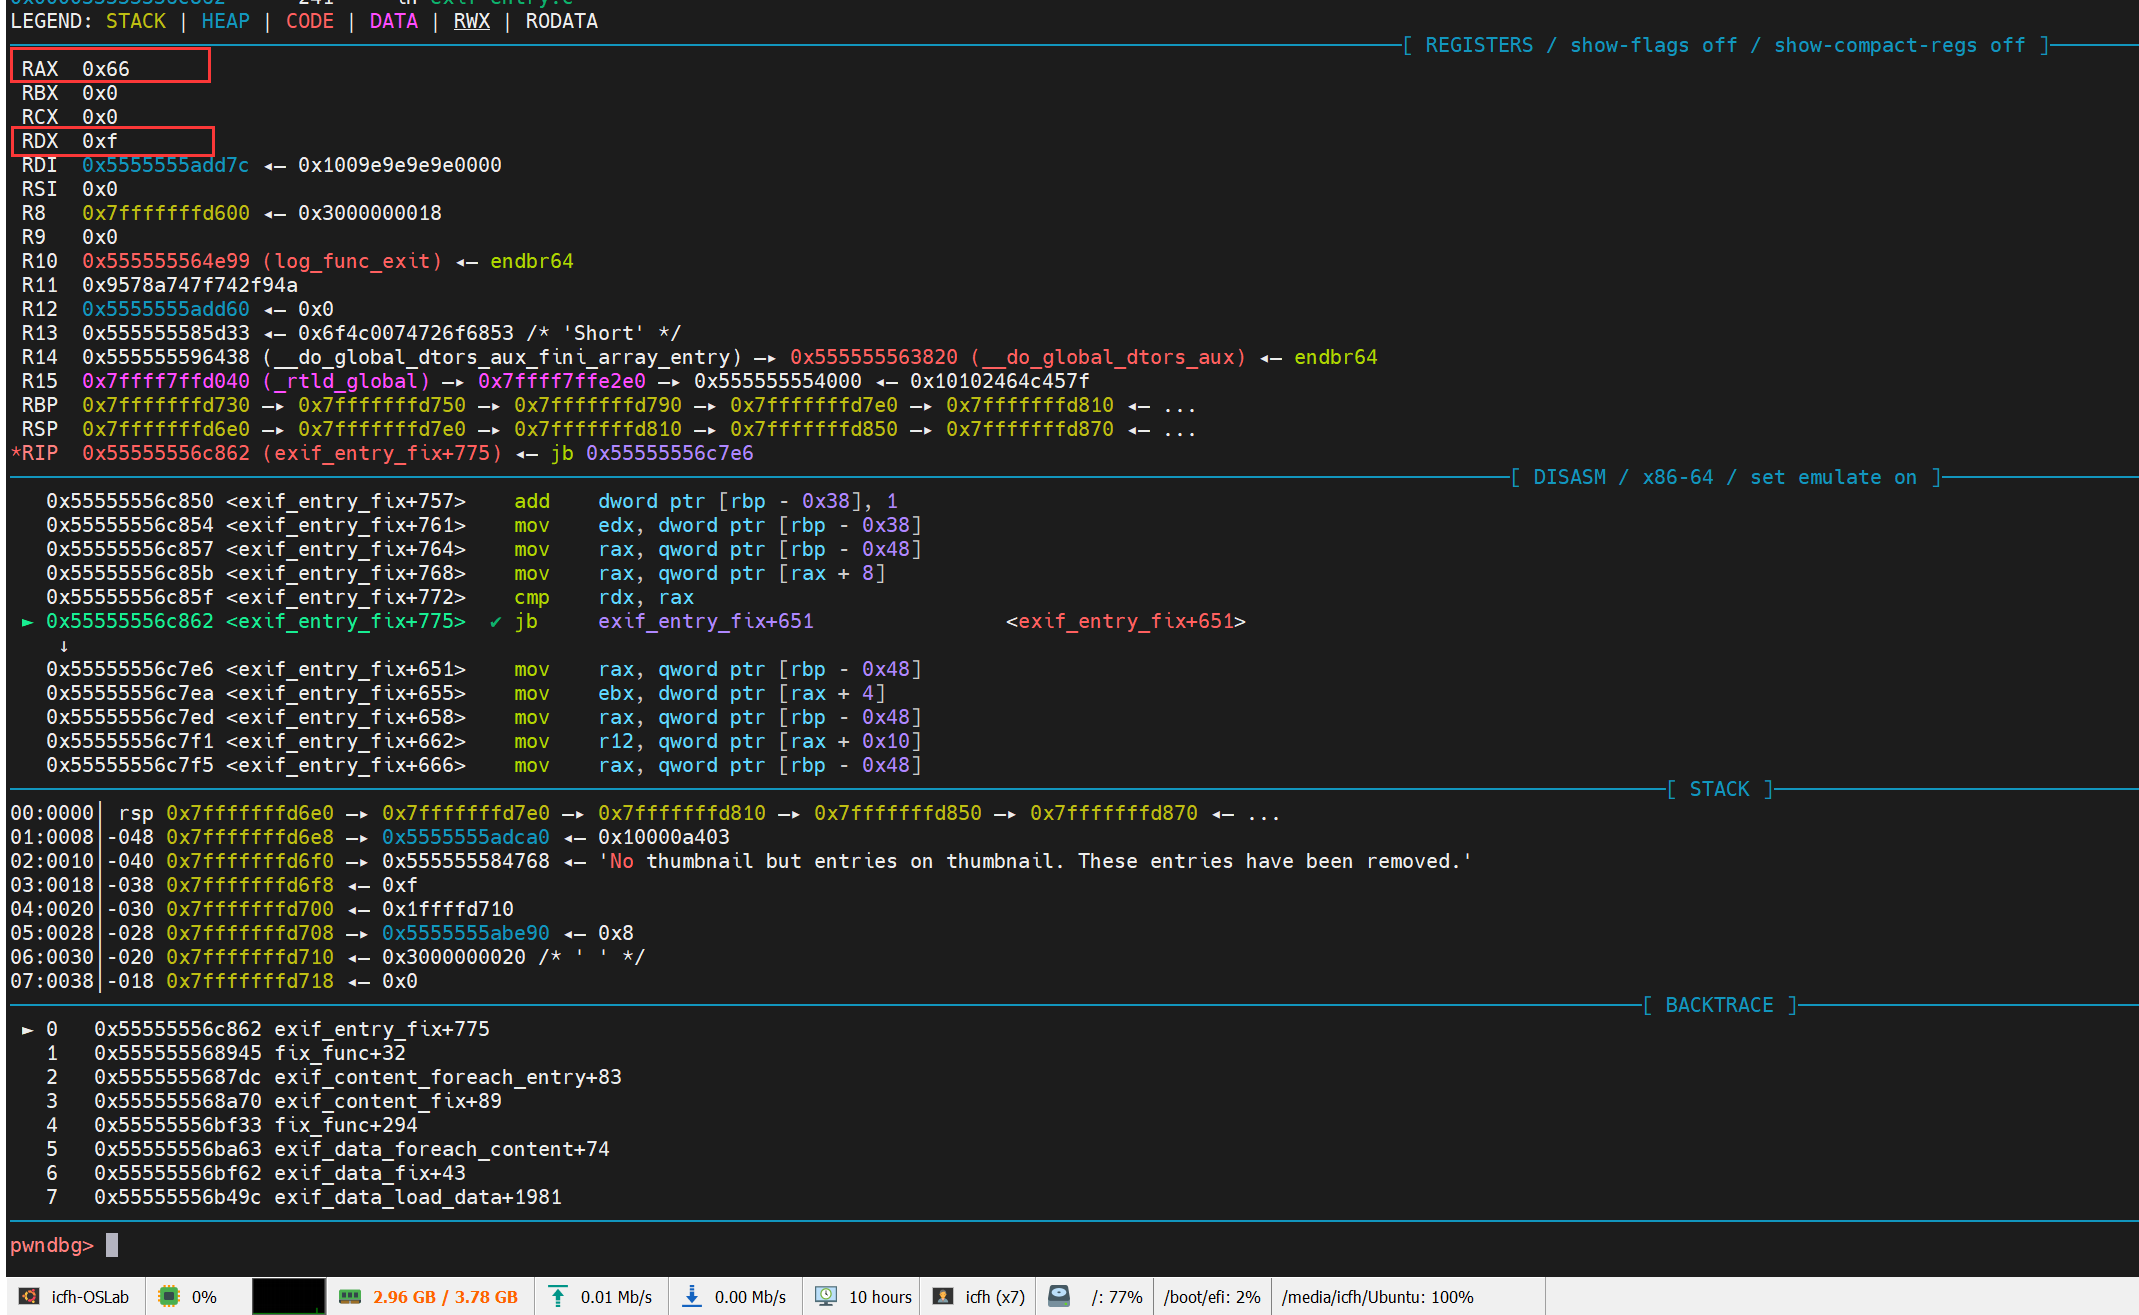Click the '/: 77%' disk usage entry
The width and height of the screenshot is (2139, 1315).
click(1117, 1297)
